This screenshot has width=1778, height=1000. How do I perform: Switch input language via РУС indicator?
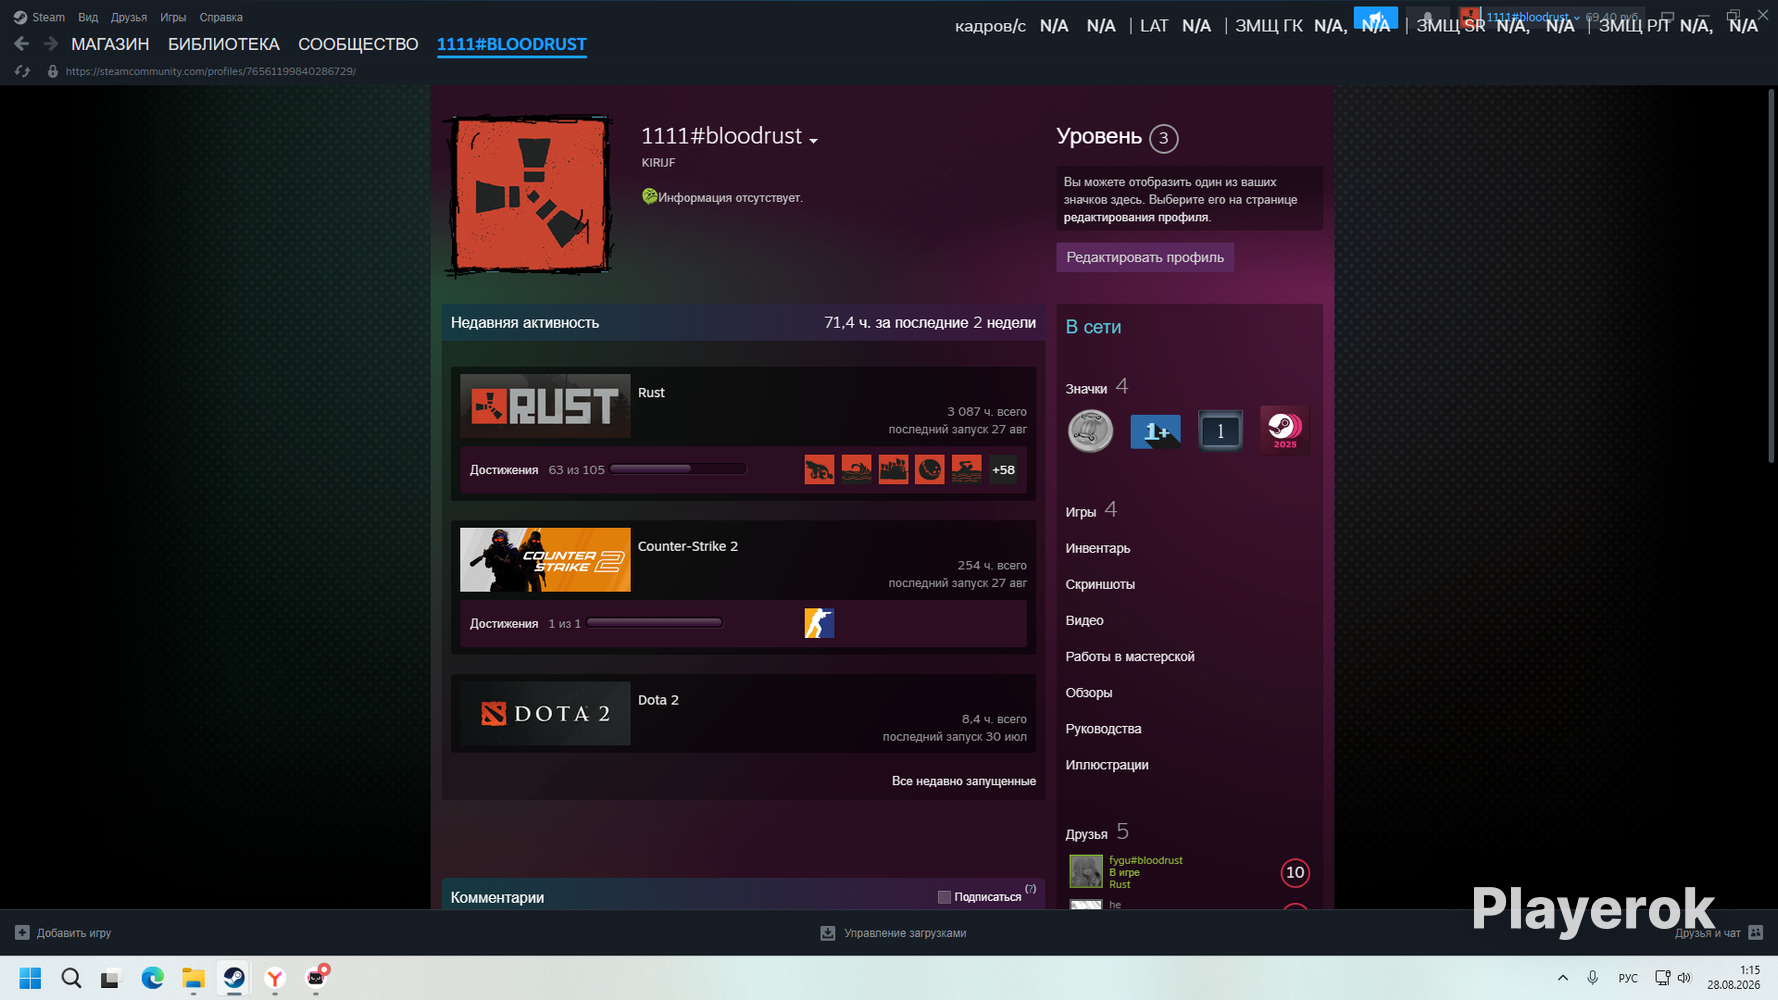pyautogui.click(x=1628, y=978)
